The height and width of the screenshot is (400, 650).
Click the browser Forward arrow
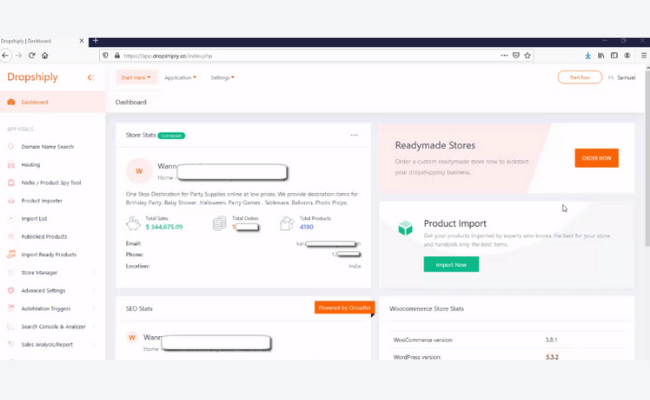(x=19, y=55)
